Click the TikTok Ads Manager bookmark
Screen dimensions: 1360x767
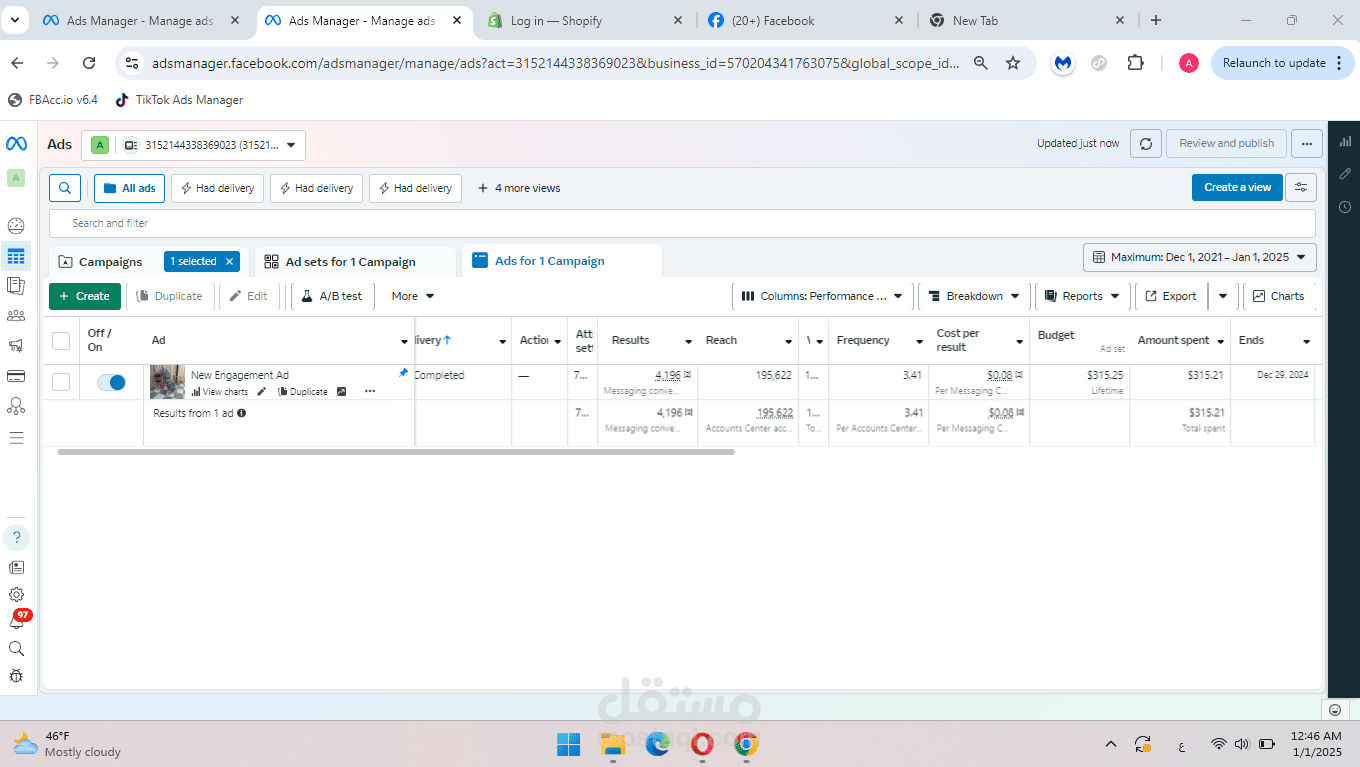[x=179, y=100]
